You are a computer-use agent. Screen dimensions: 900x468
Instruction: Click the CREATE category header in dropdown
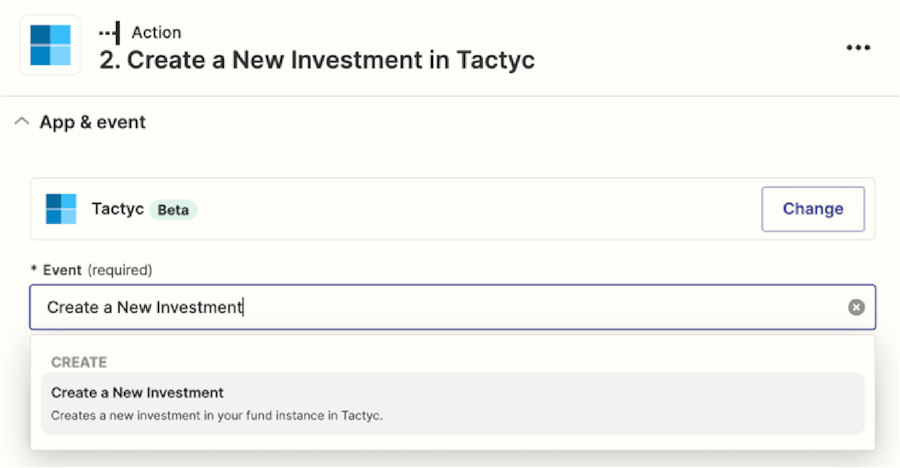point(79,362)
